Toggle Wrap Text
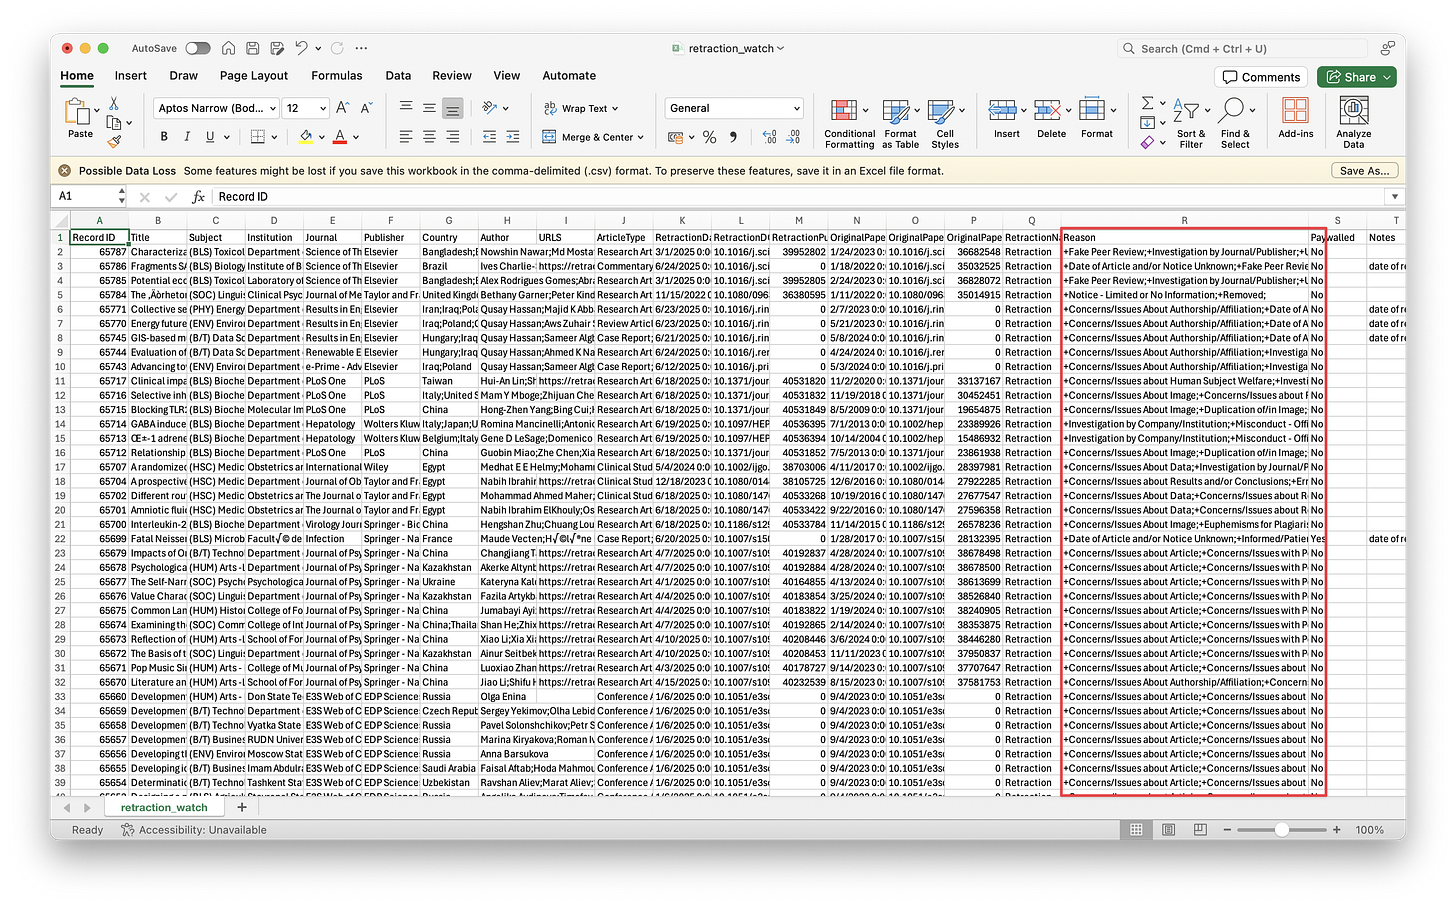This screenshot has width=1456, height=906. tap(581, 108)
